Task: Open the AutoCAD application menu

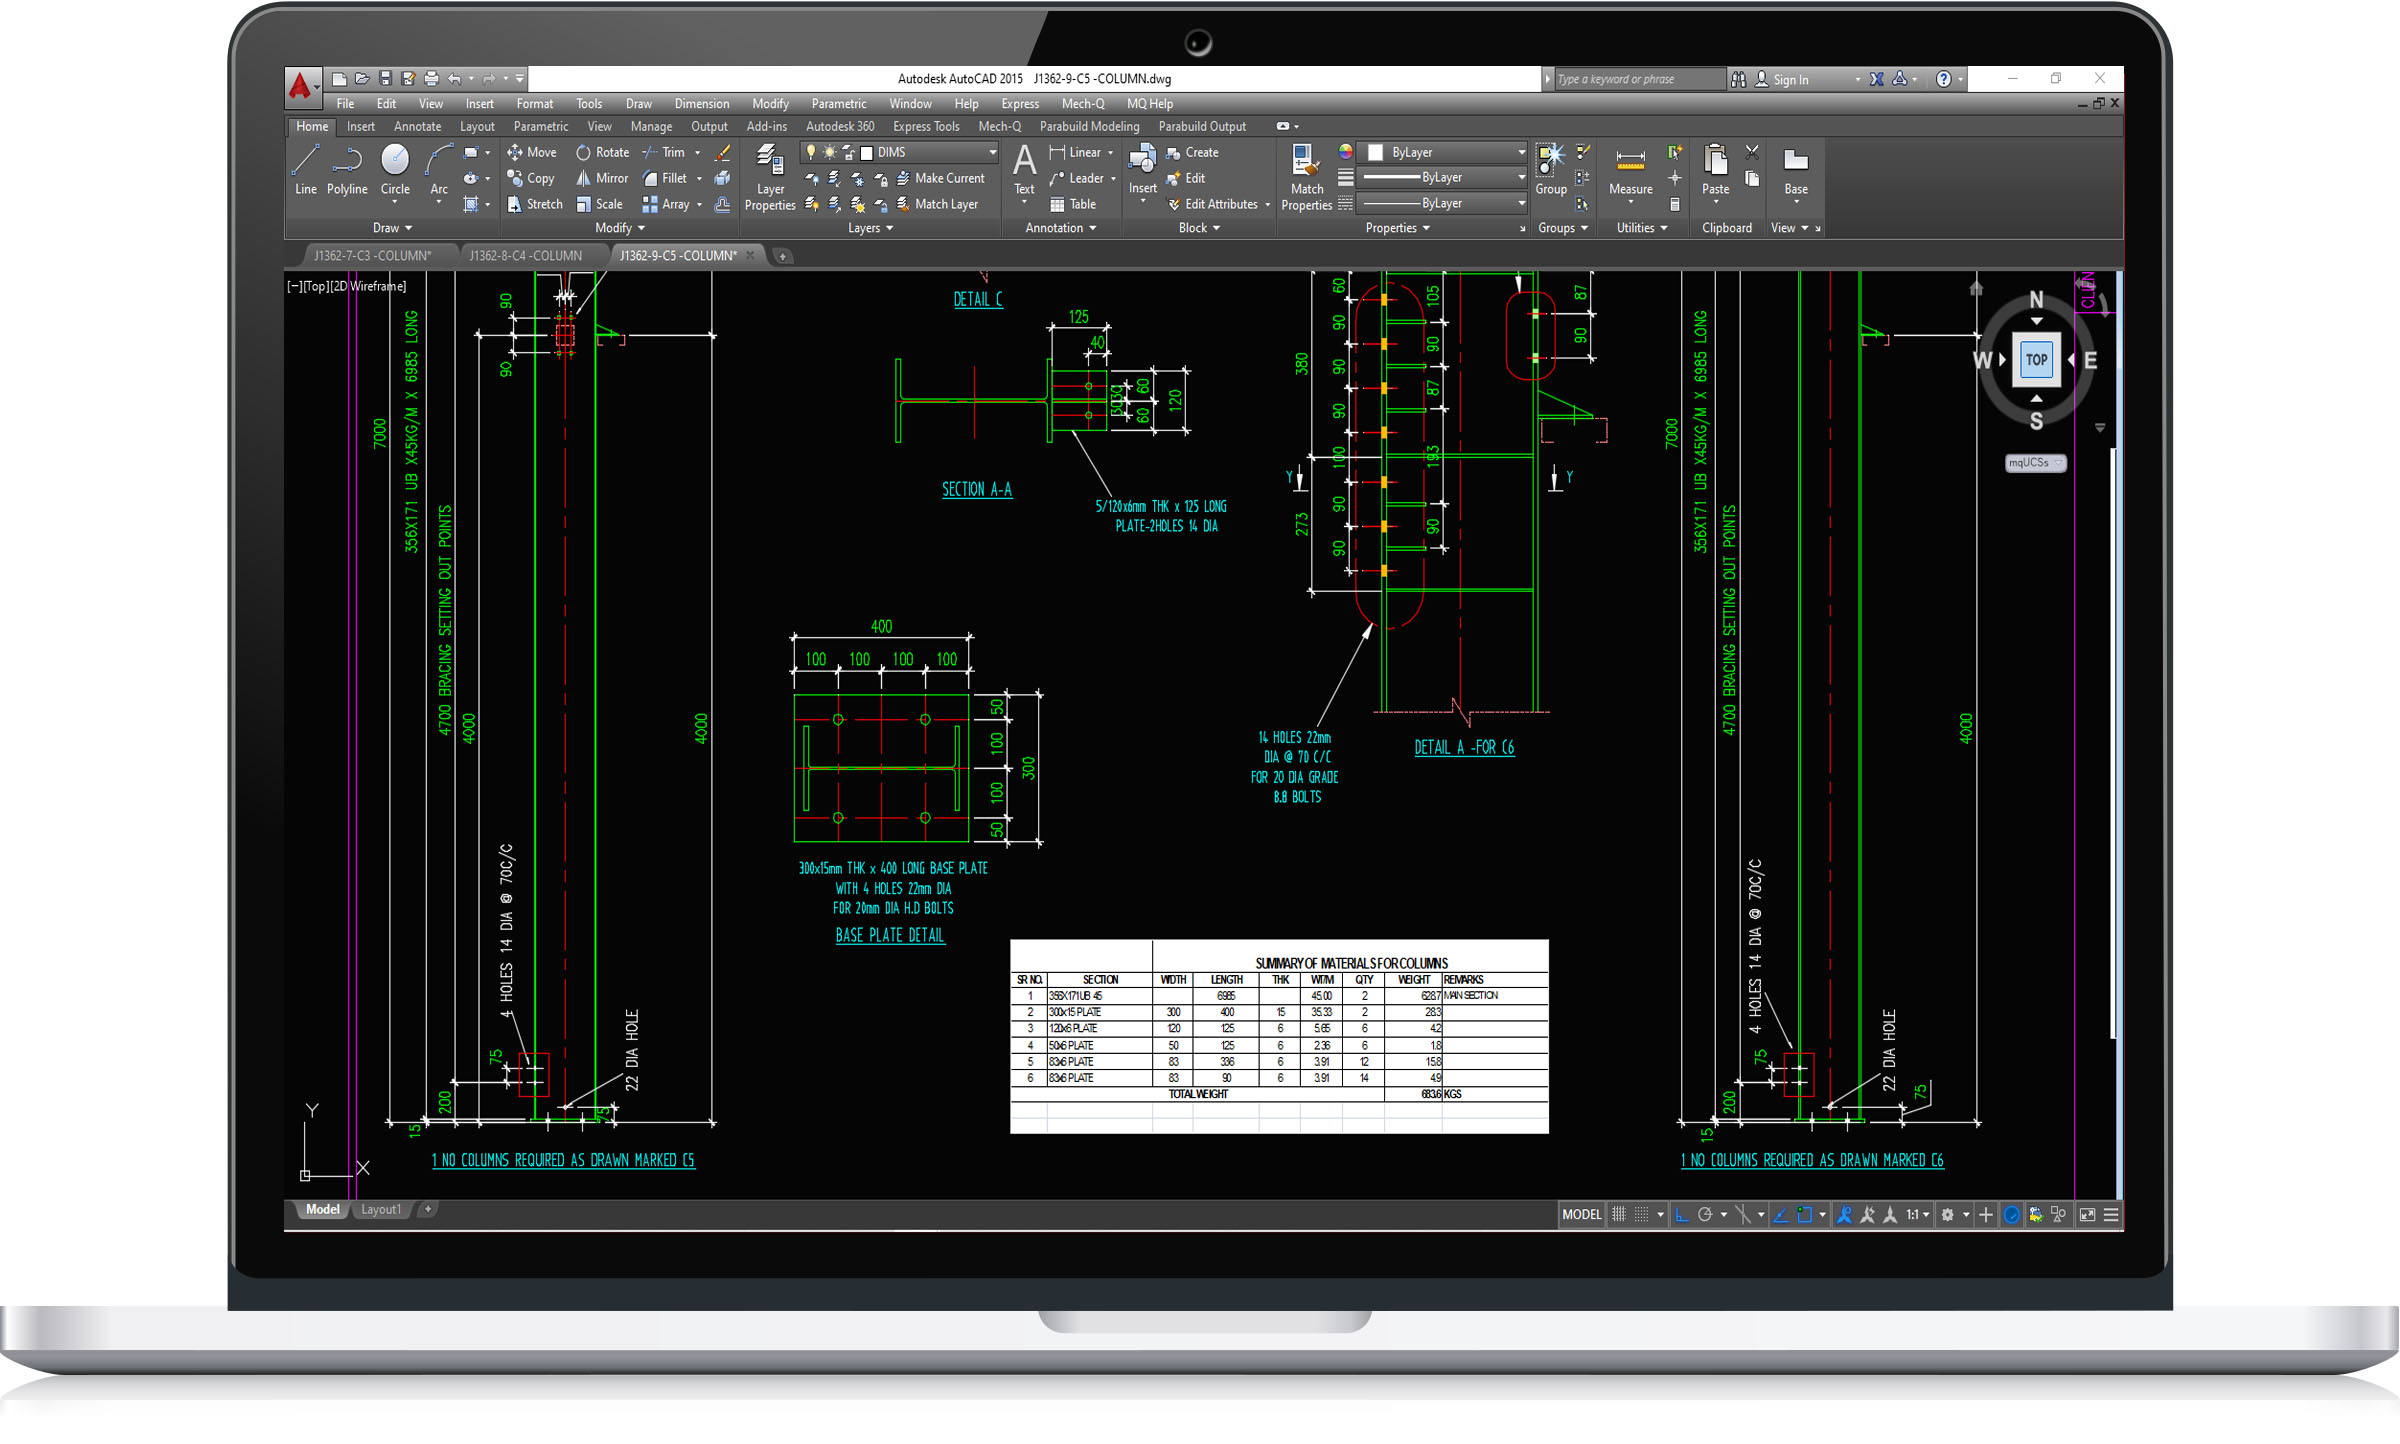Action: click(301, 87)
